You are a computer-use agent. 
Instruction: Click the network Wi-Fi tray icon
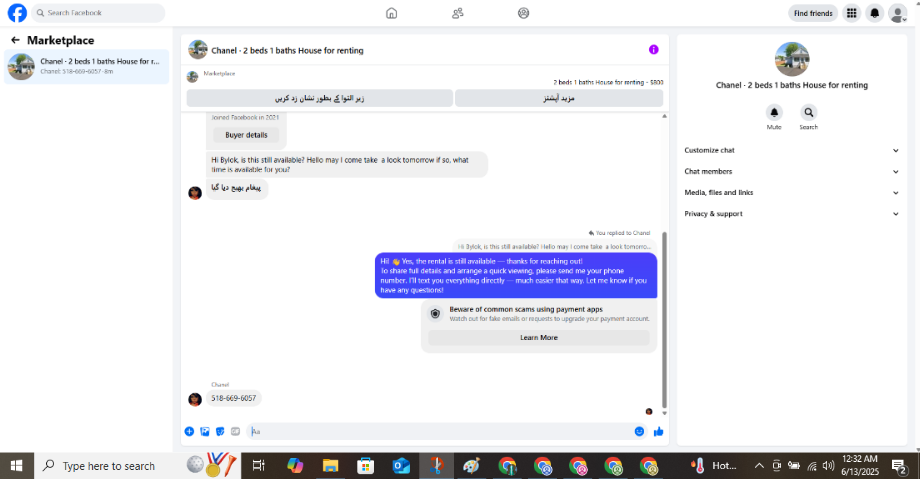[x=812, y=466]
